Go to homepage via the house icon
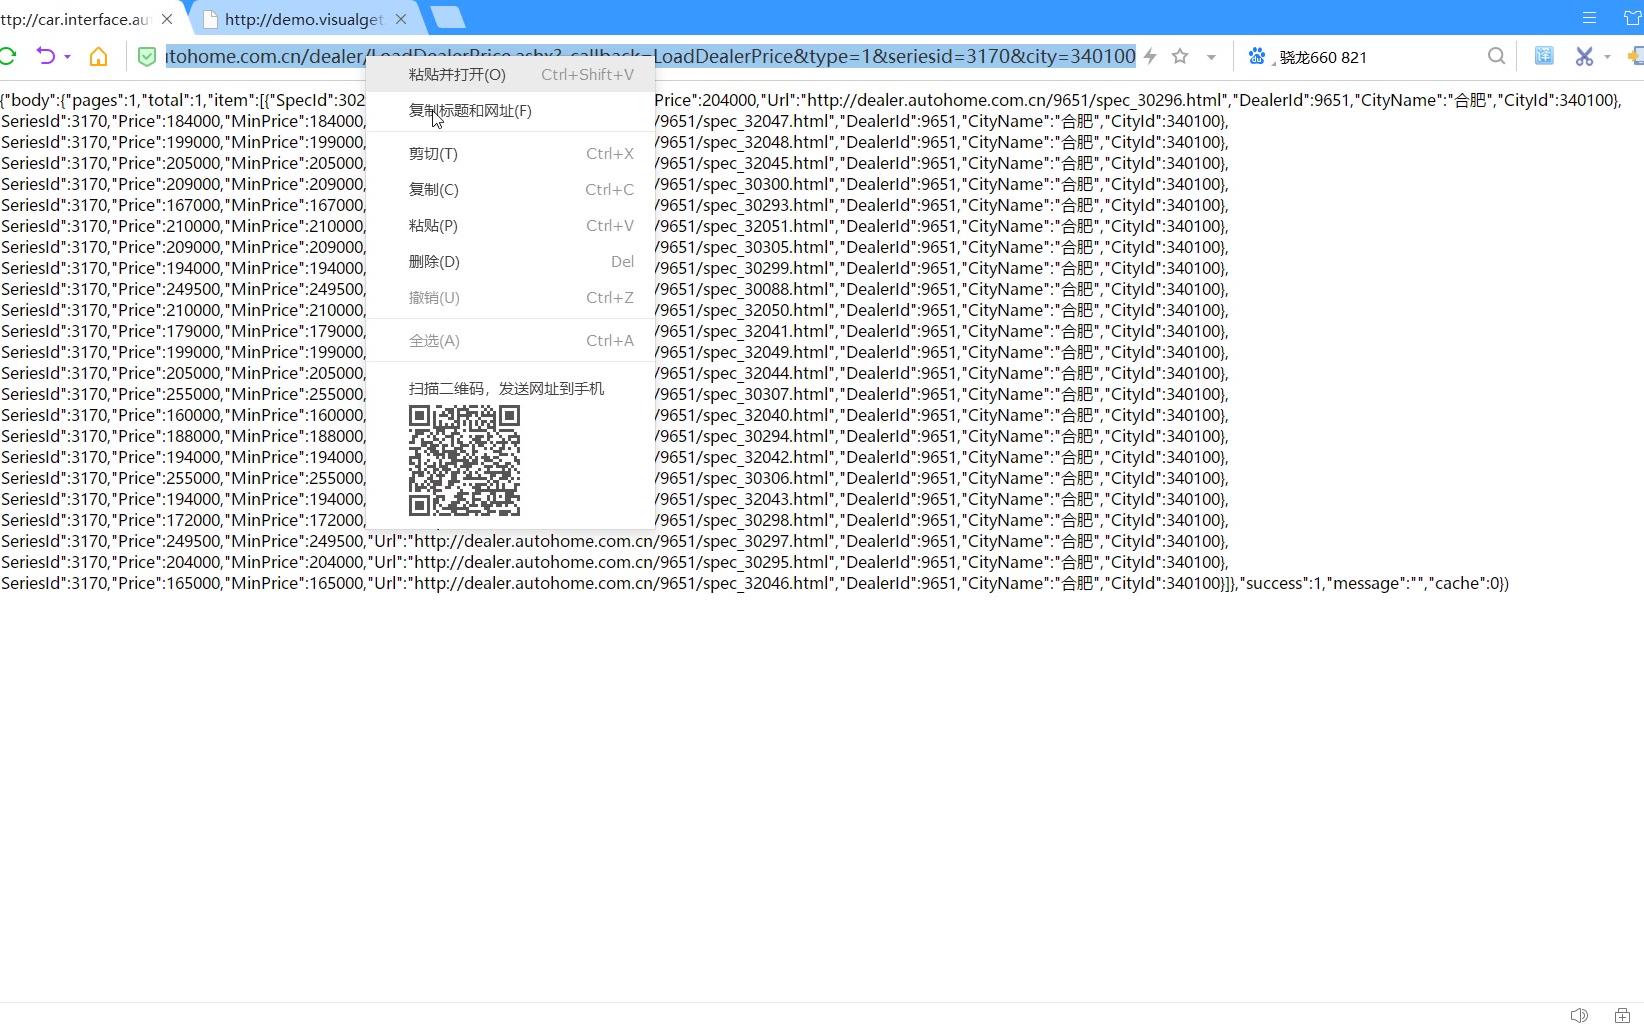The height and width of the screenshot is (1027, 1644). 98,57
